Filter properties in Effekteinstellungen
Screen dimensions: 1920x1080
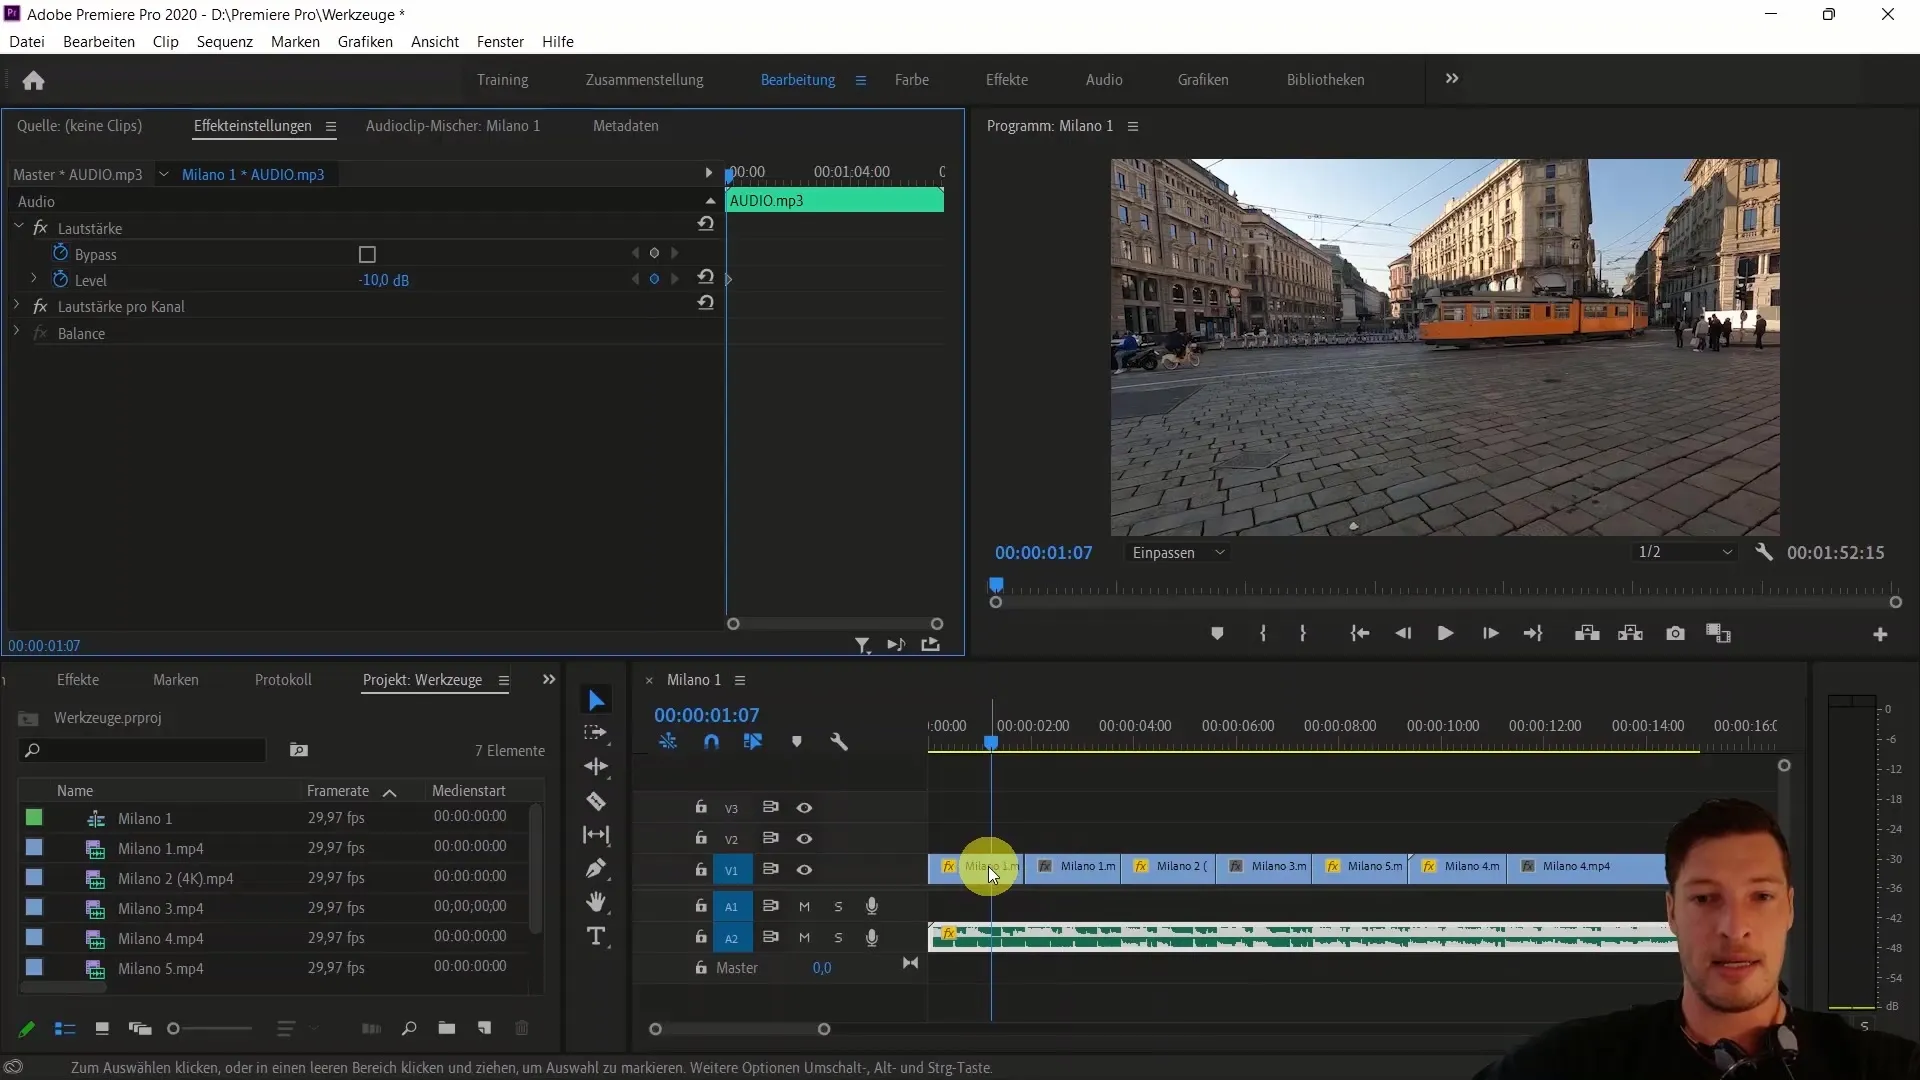tap(862, 646)
